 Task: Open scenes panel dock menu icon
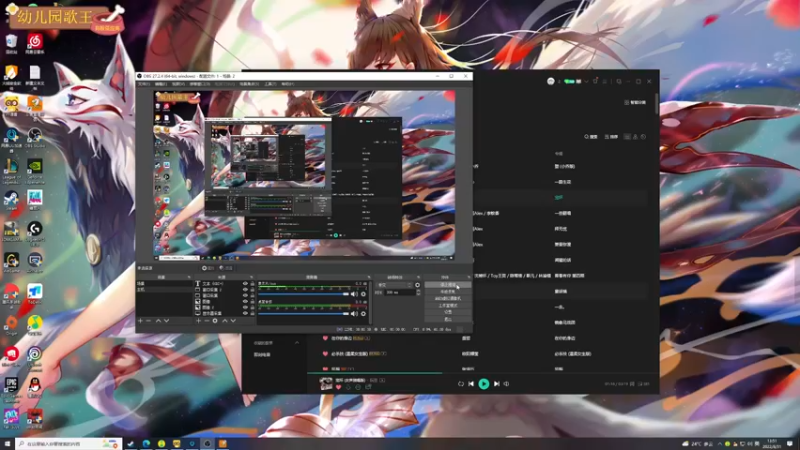pyautogui.click(x=189, y=277)
